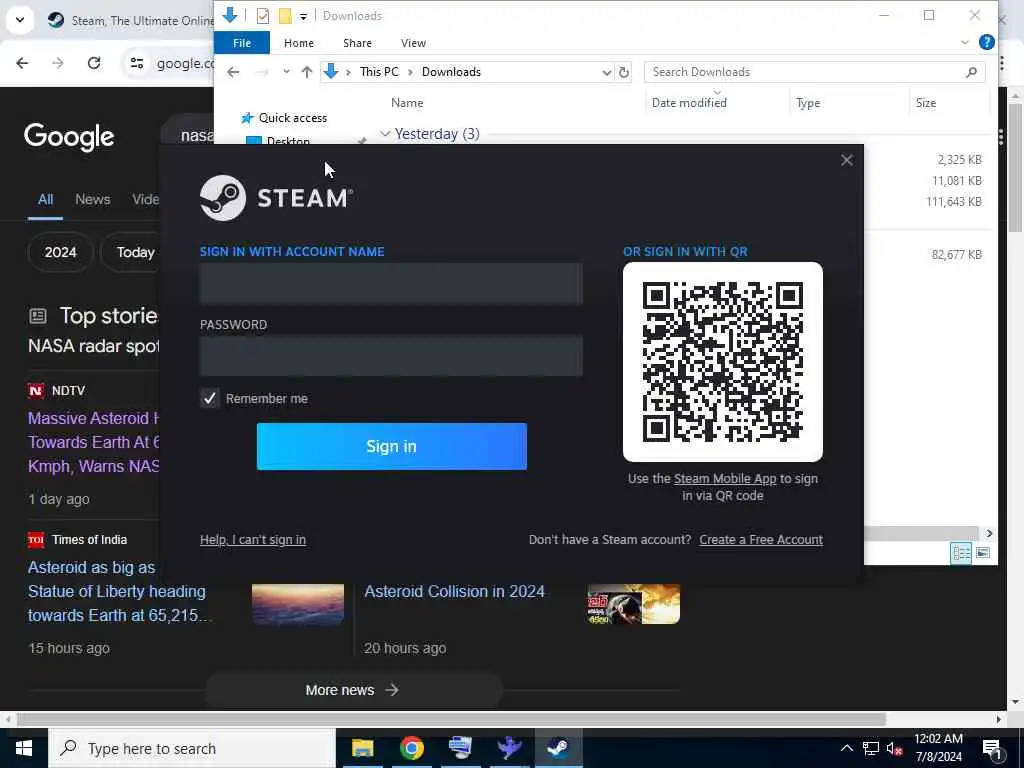The image size is (1024, 768).
Task: Switch to the News tab on Google
Action: point(93,199)
